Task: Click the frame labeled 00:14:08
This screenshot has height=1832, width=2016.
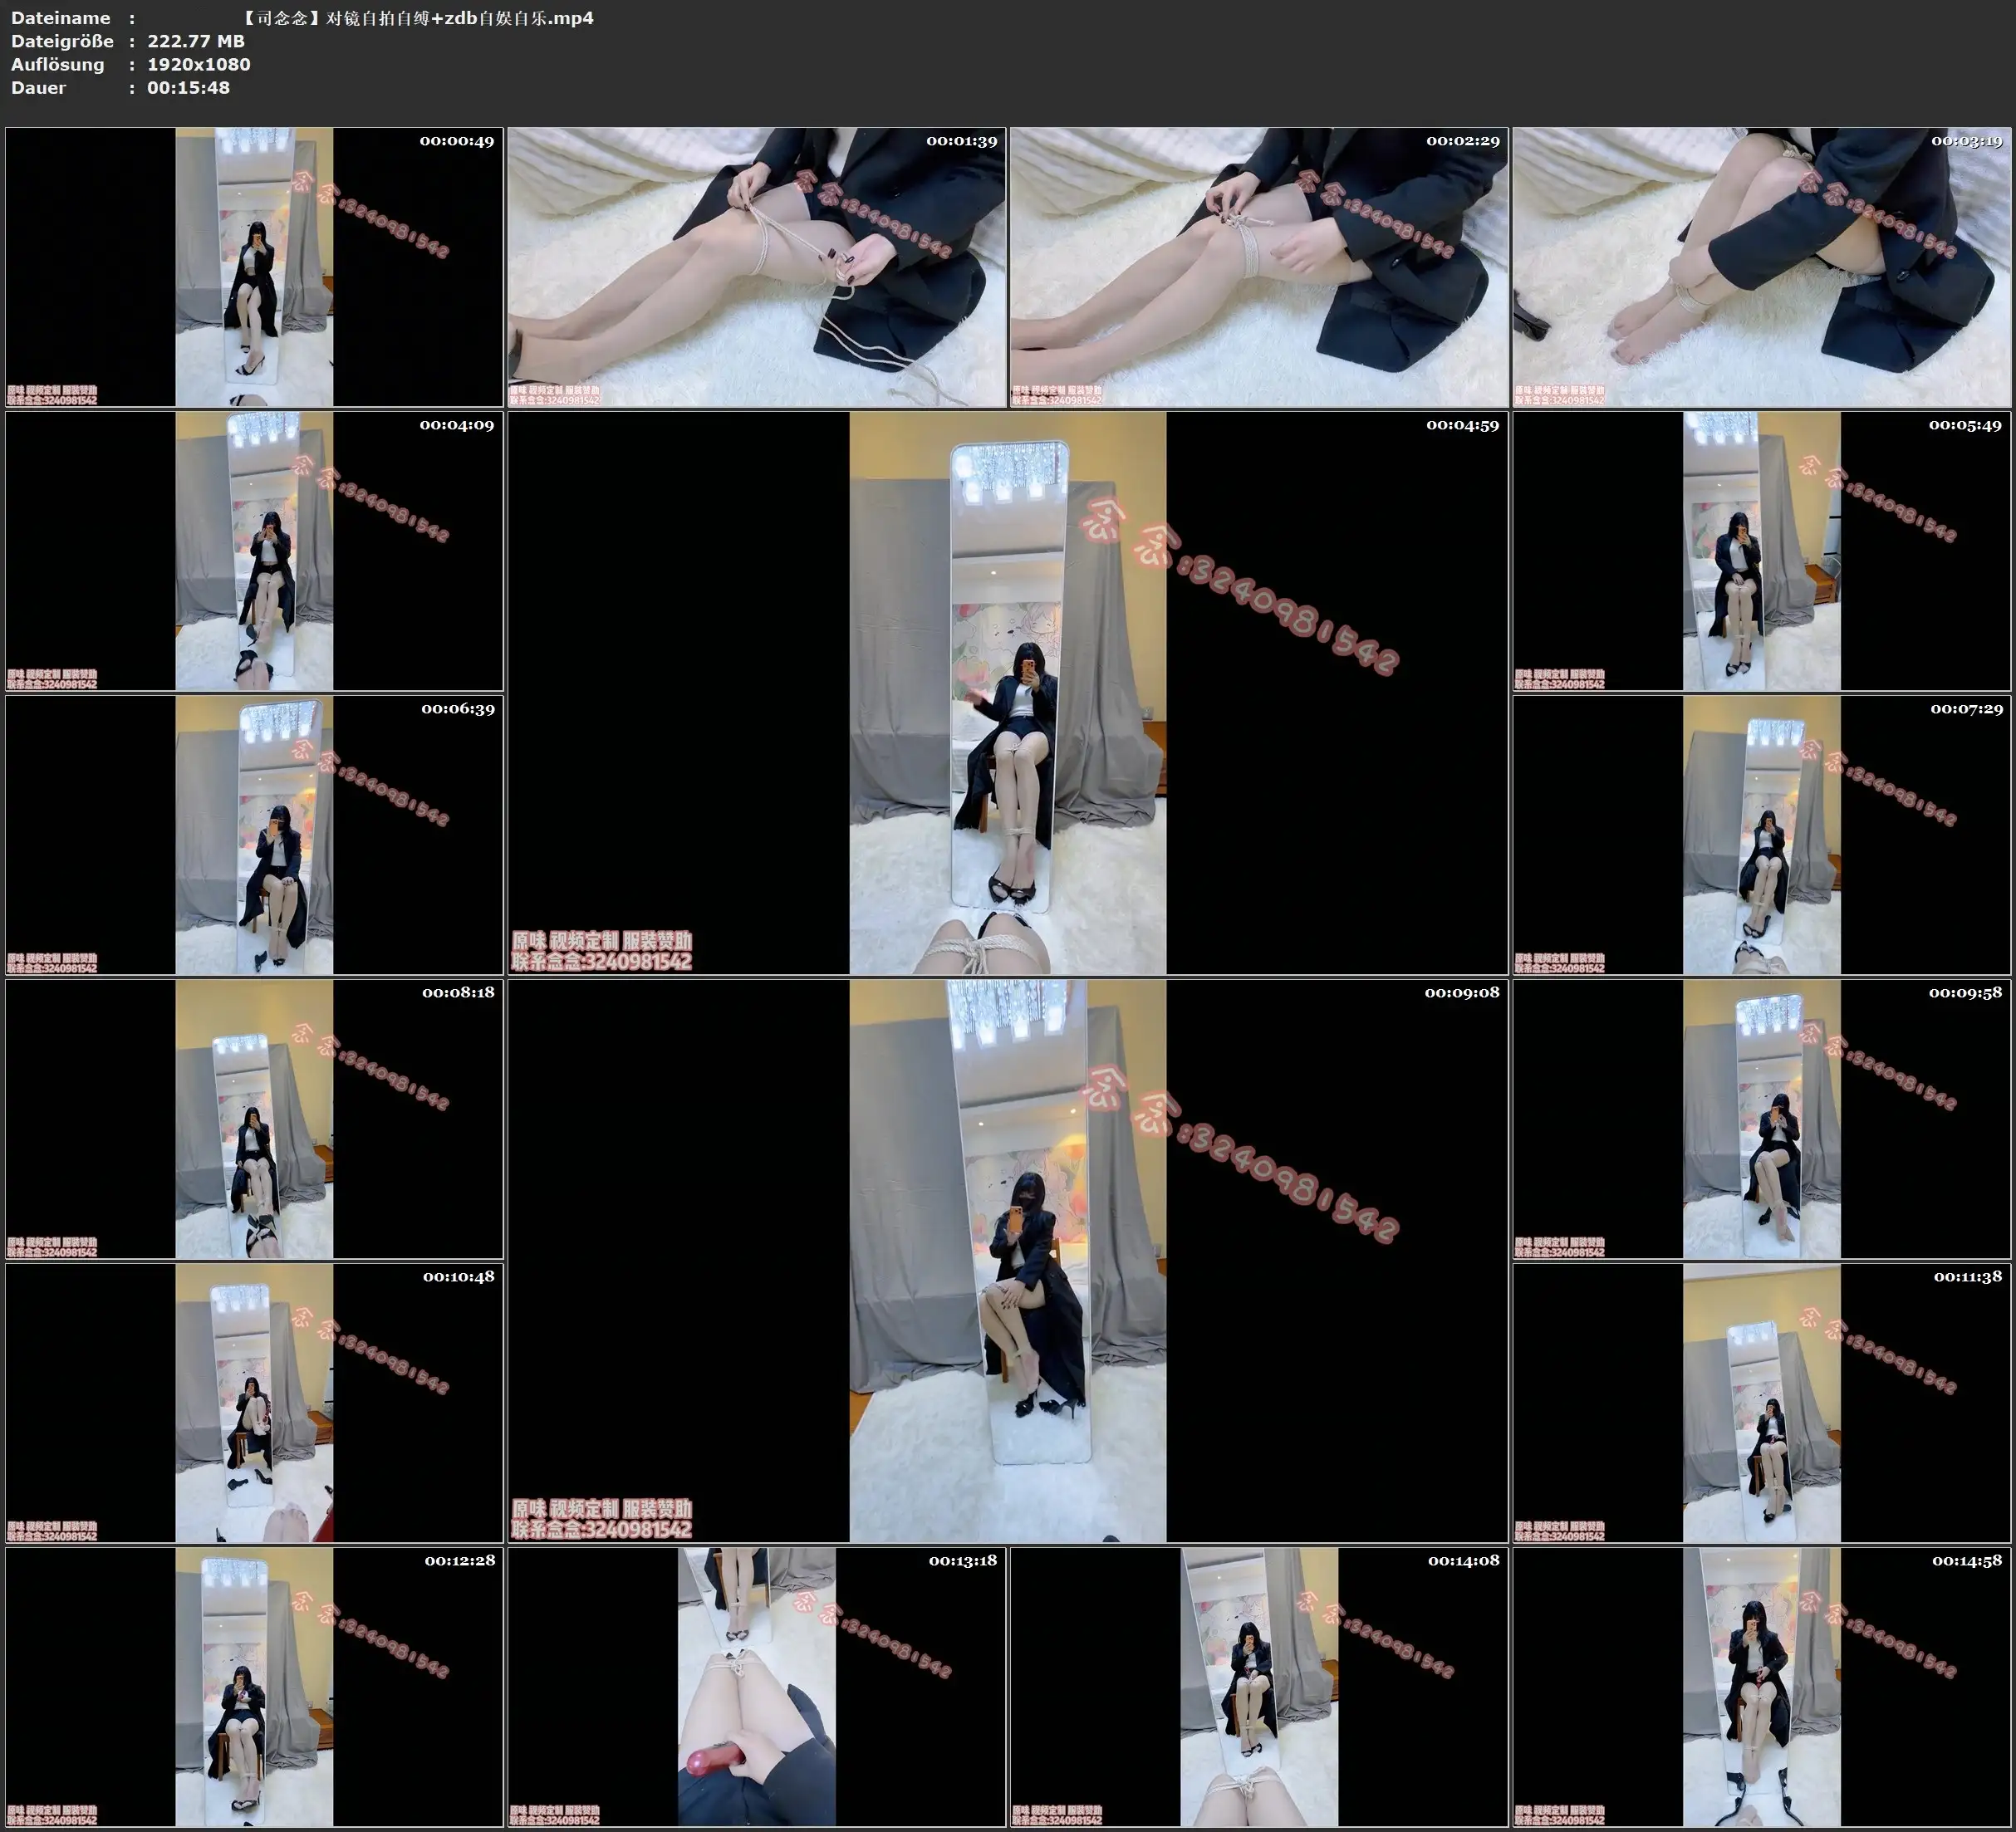Action: 1259,1687
